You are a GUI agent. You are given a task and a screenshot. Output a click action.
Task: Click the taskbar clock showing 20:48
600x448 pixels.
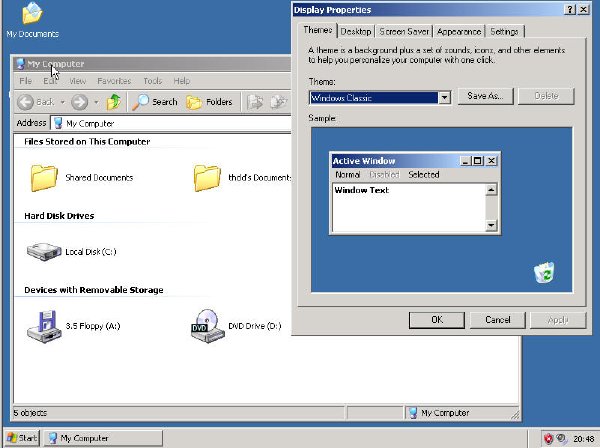click(584, 439)
